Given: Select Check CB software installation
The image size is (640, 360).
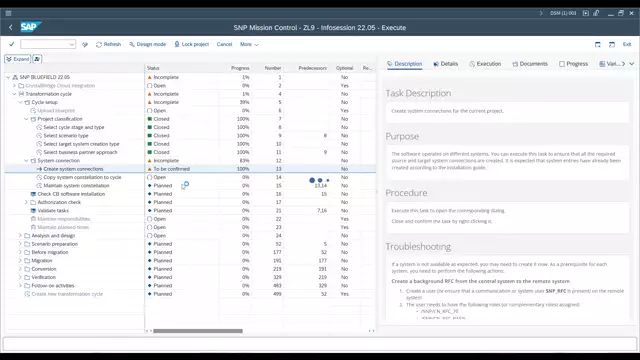Looking at the screenshot, I should pyautogui.click(x=71, y=194).
